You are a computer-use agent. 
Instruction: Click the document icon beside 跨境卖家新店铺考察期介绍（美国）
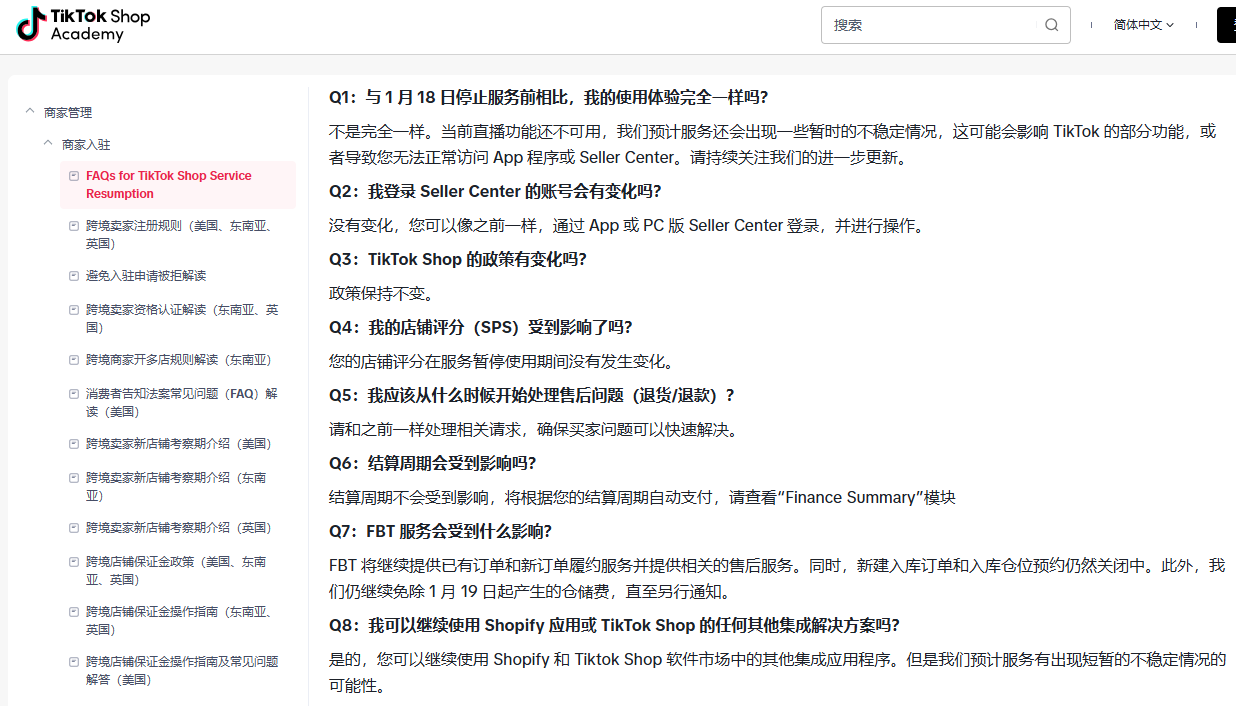(x=73, y=444)
